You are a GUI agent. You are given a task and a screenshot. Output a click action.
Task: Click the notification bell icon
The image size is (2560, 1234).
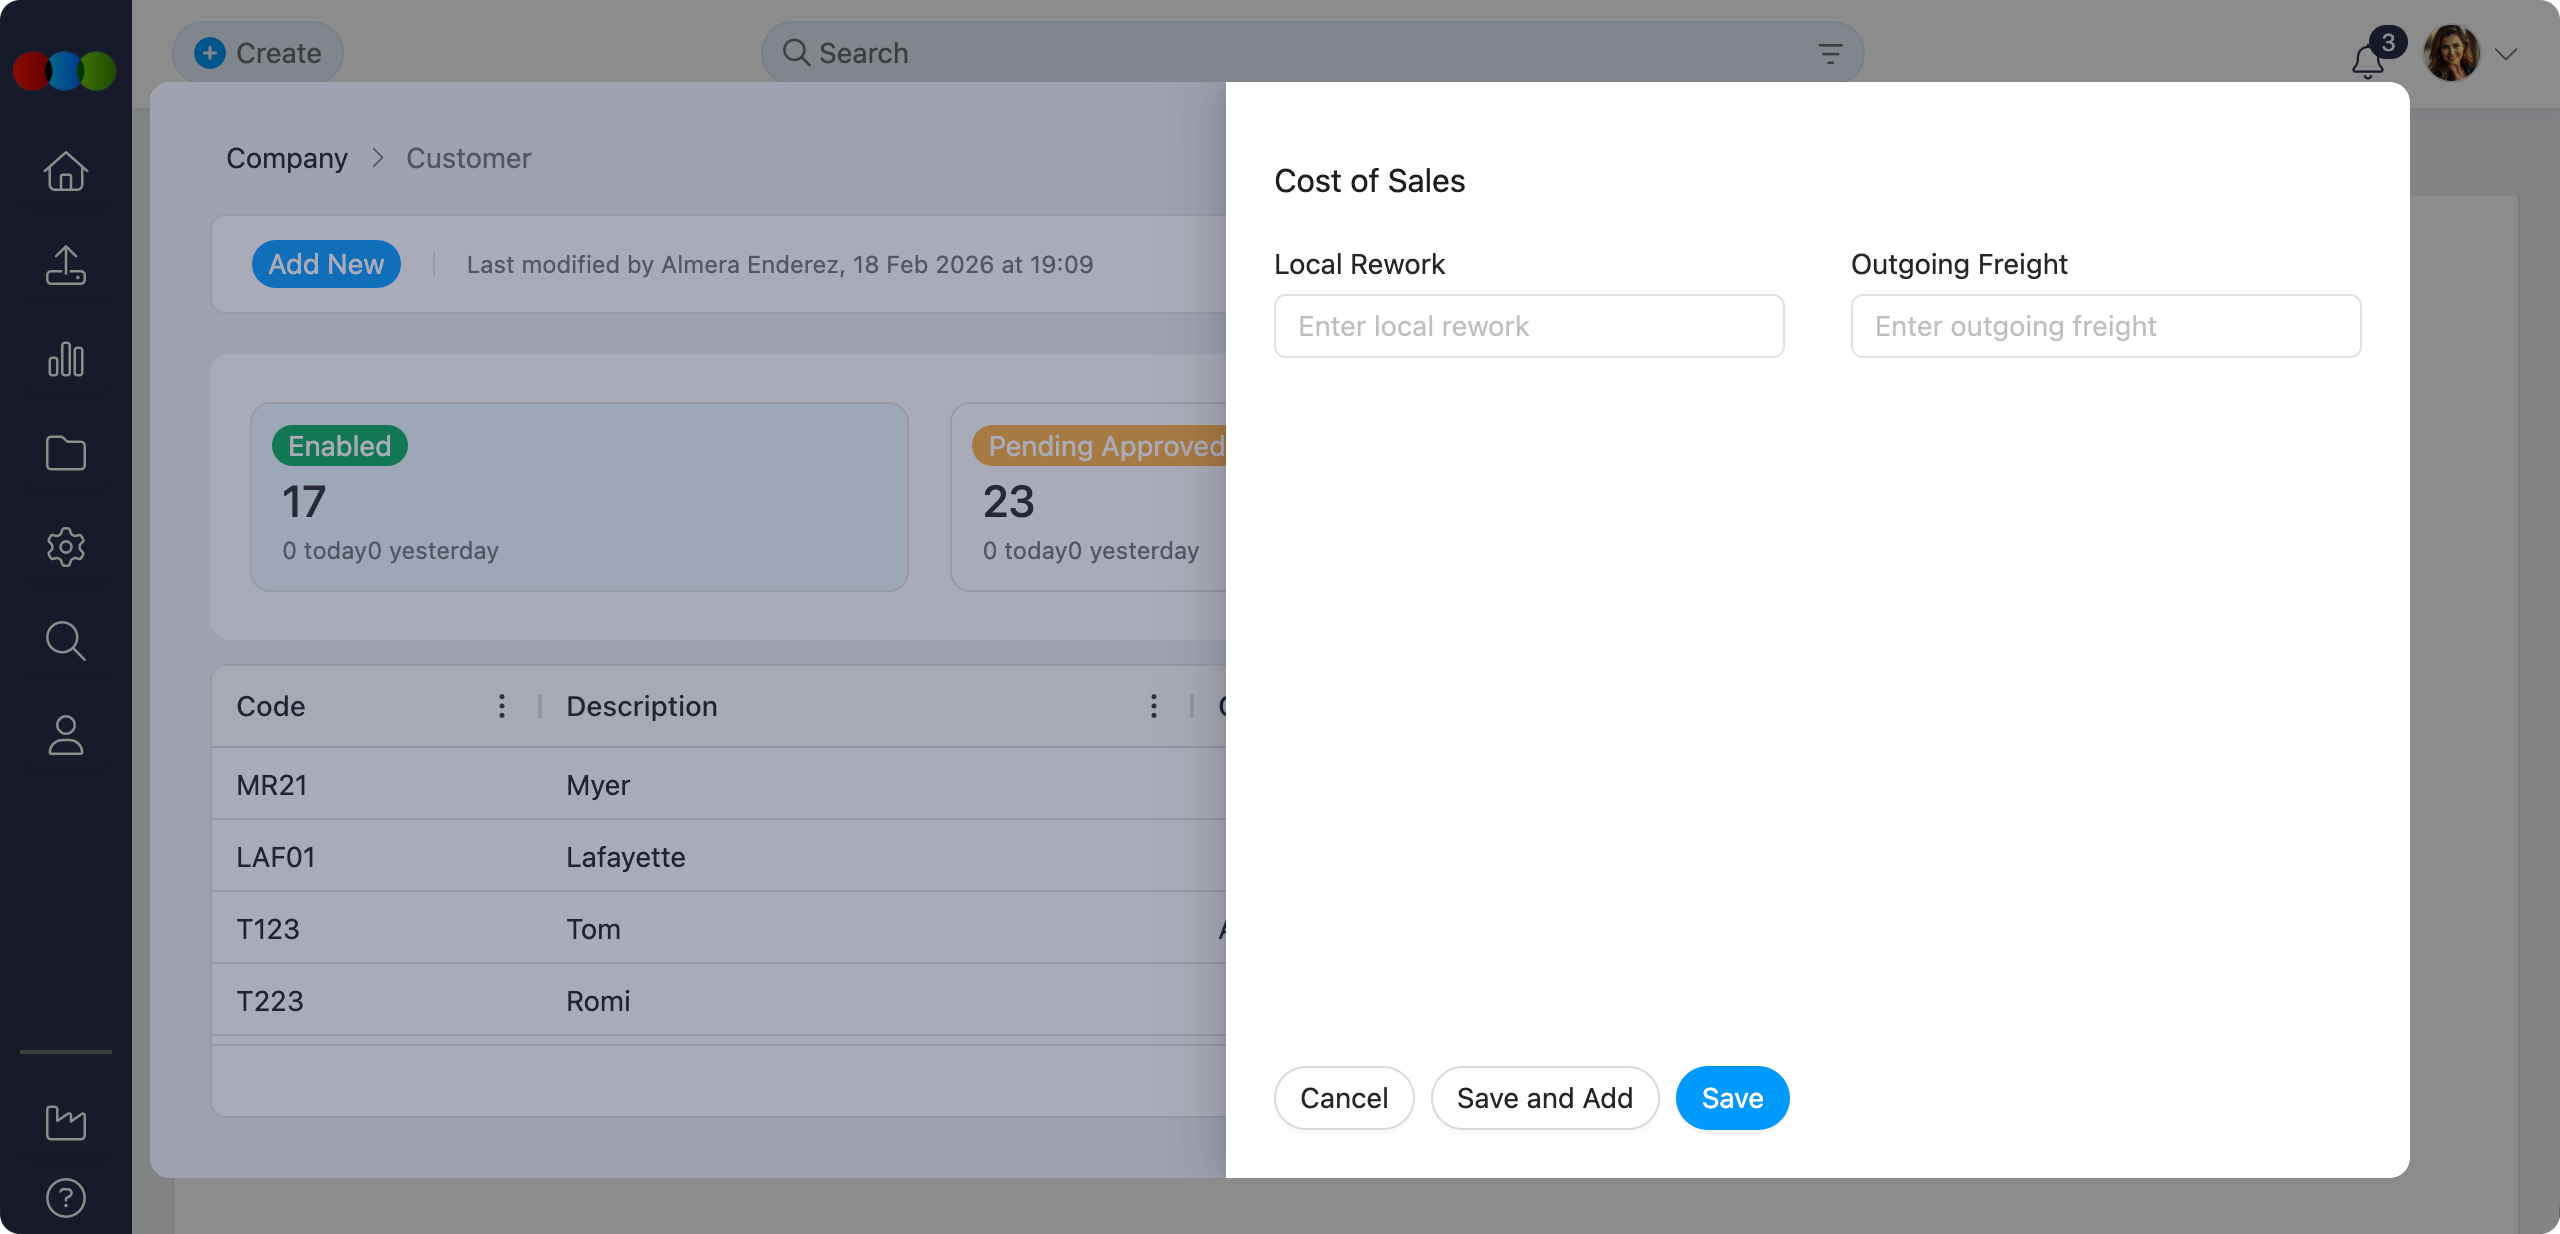[x=2367, y=62]
